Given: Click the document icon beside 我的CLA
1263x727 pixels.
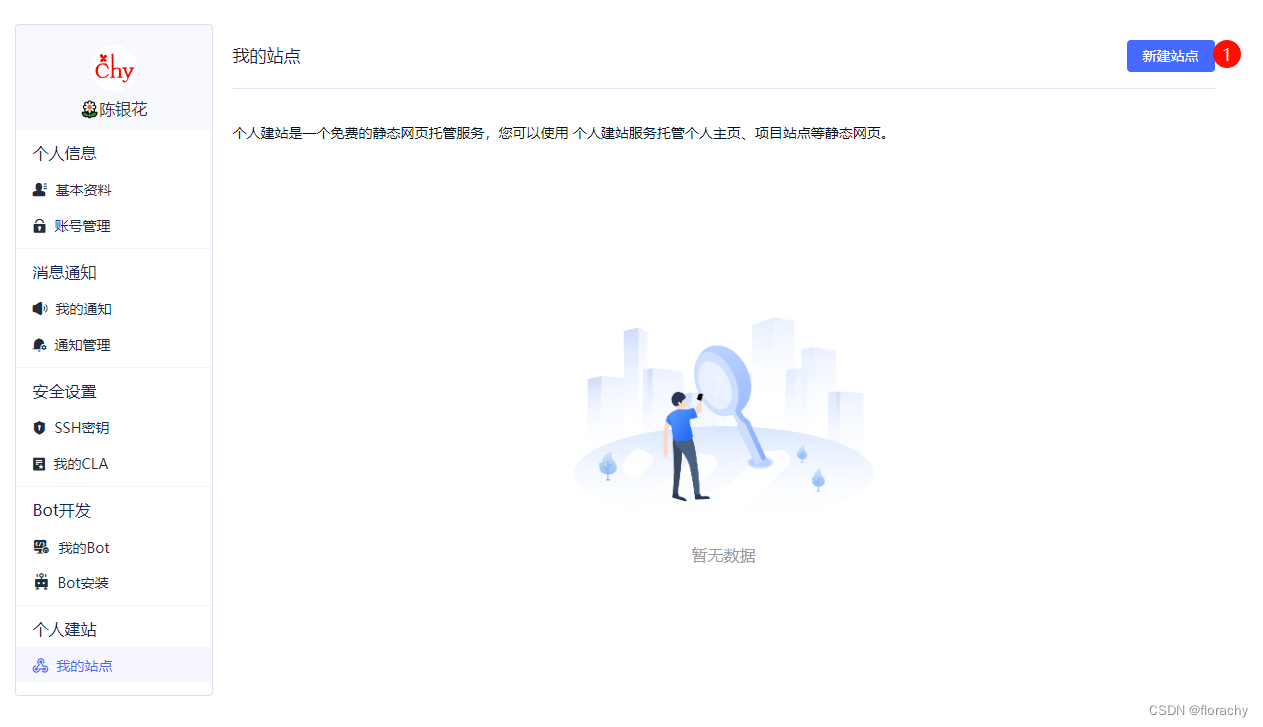Looking at the screenshot, I should (x=39, y=463).
